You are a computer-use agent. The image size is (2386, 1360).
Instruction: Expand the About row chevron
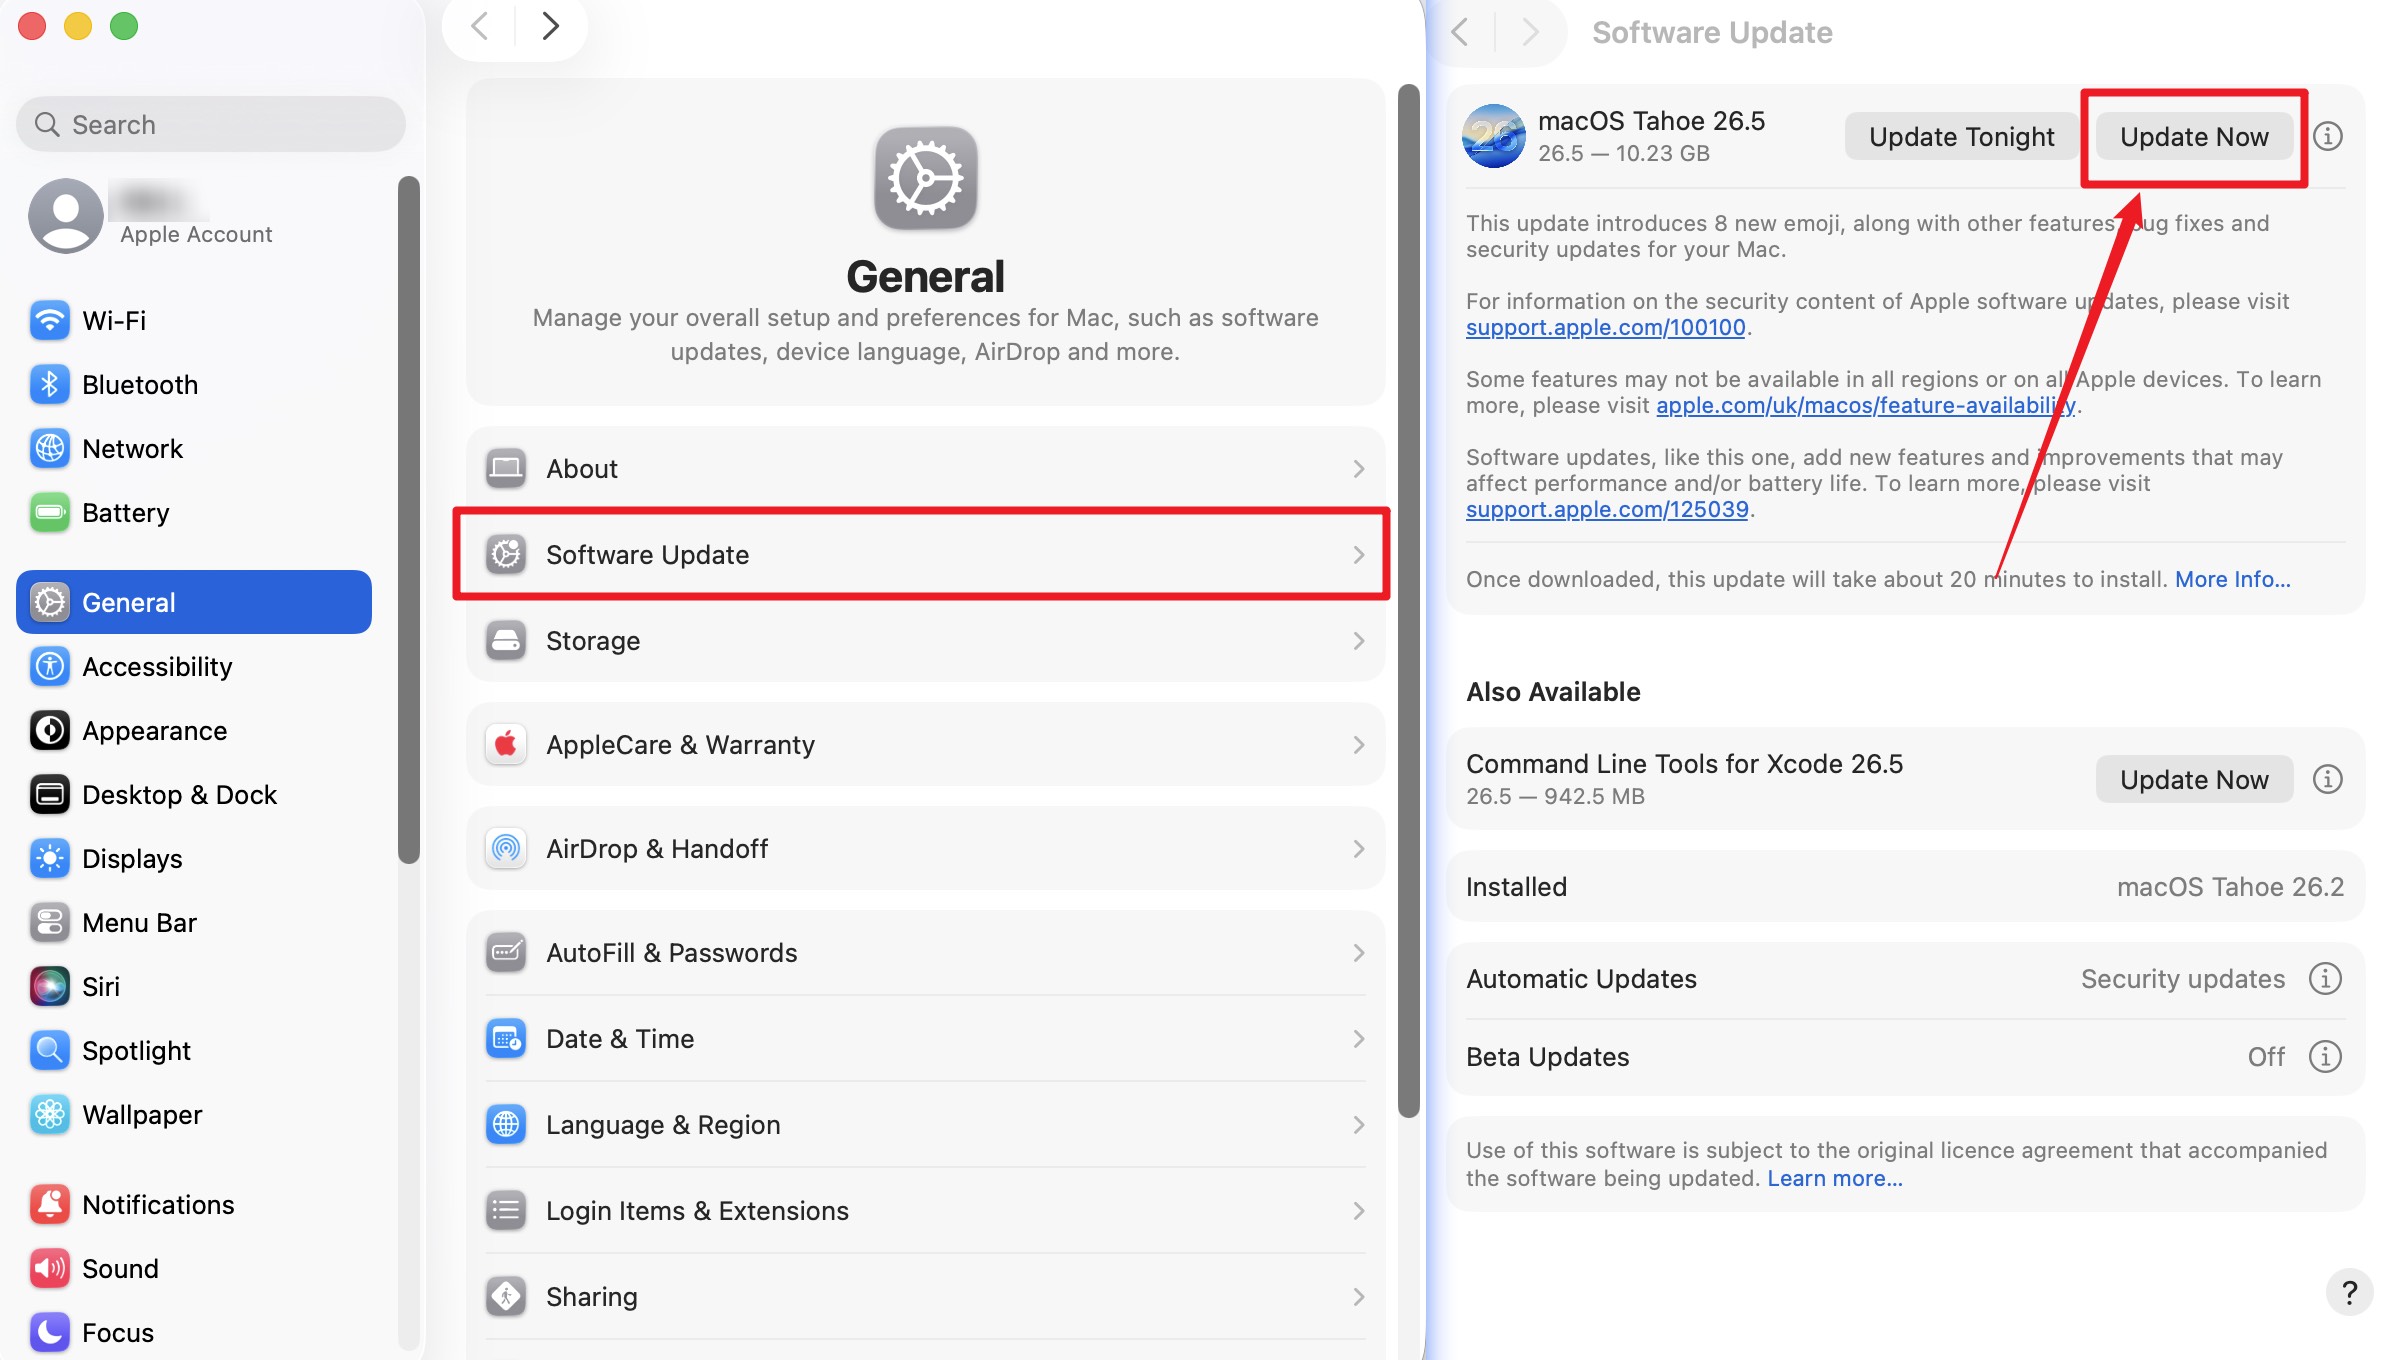click(x=1359, y=468)
